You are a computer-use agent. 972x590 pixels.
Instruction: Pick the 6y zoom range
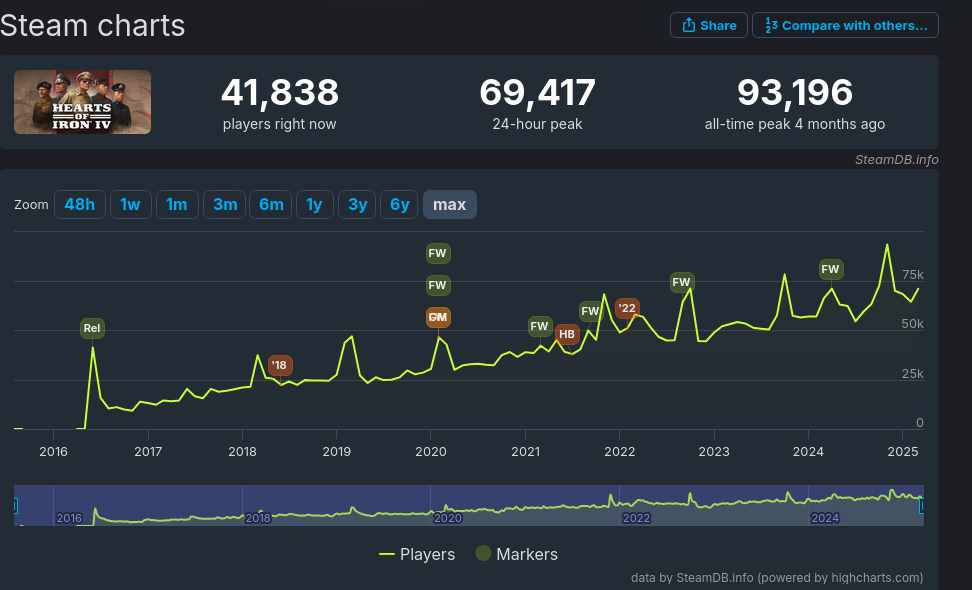399,205
